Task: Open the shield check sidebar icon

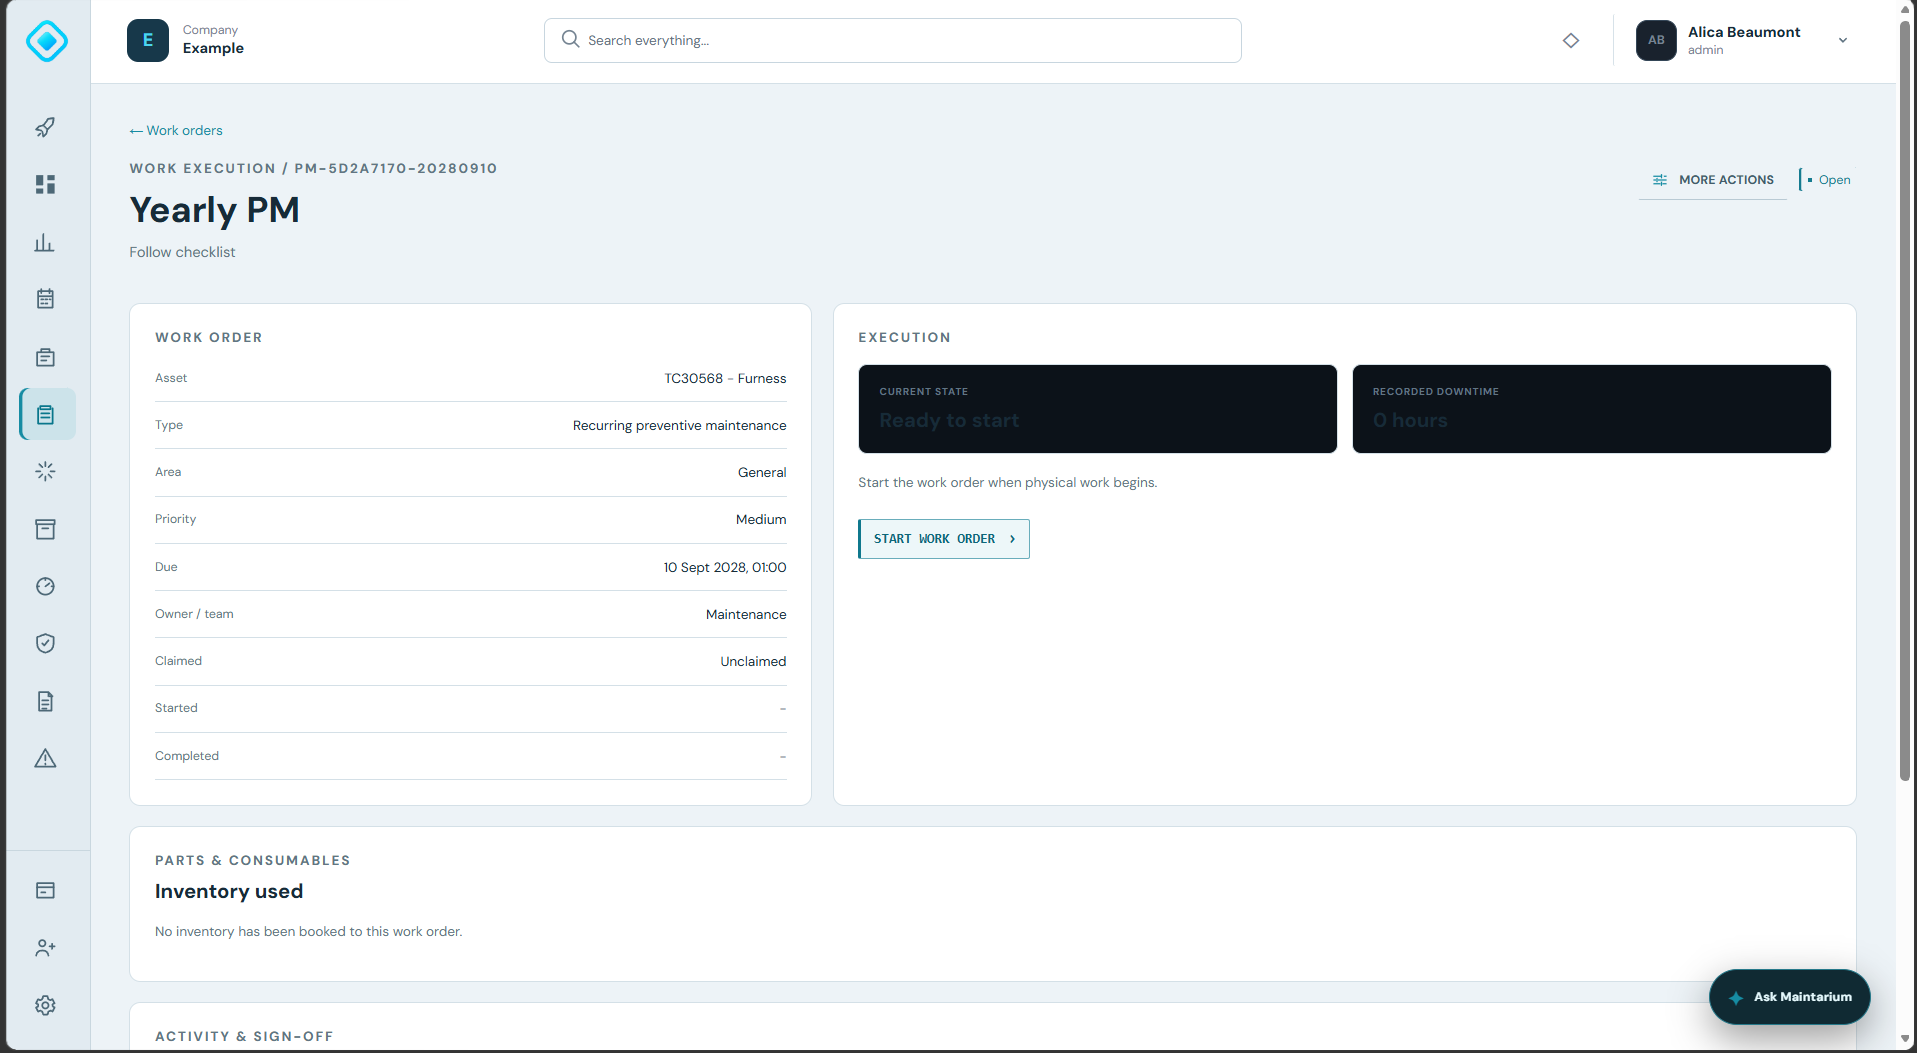Action: coord(45,643)
